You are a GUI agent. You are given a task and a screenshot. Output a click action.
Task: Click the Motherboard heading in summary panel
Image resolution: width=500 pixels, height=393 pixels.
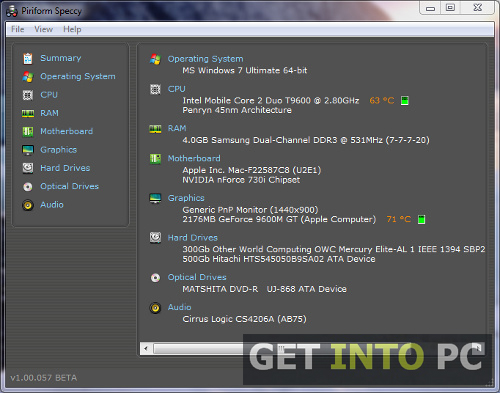(194, 158)
